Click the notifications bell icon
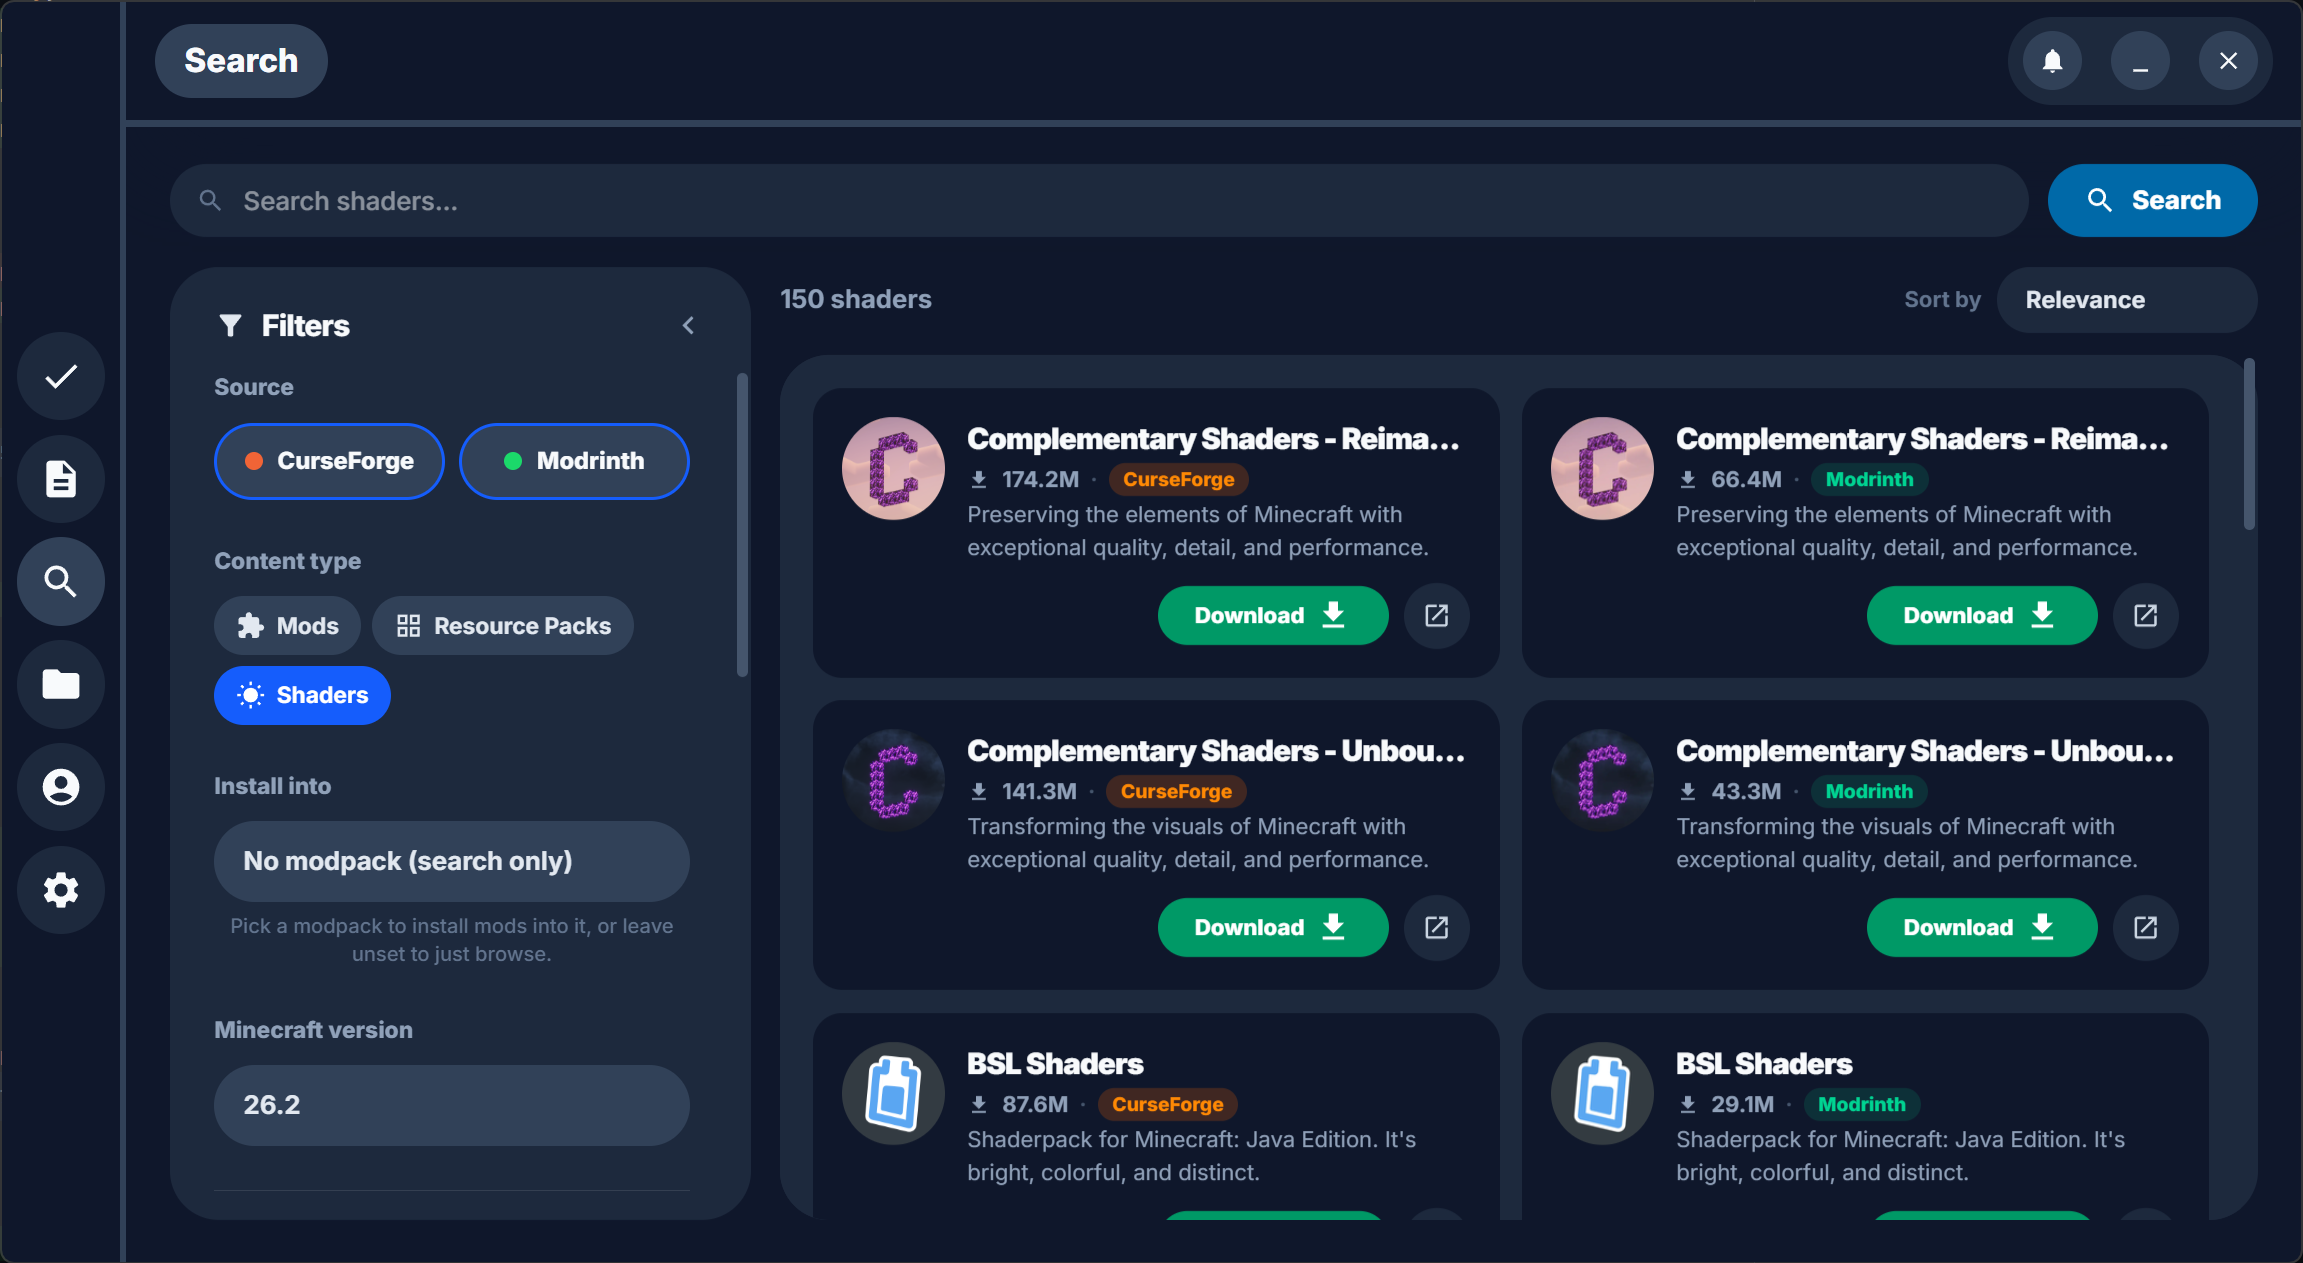Screen dimensions: 2303x1263 coord(2052,61)
